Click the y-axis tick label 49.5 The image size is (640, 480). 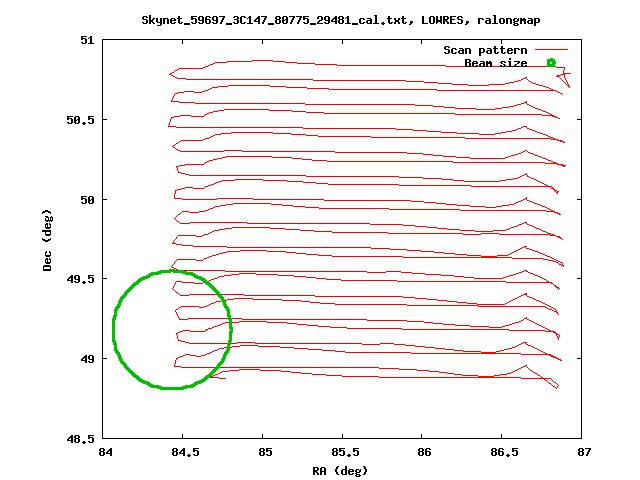80,279
